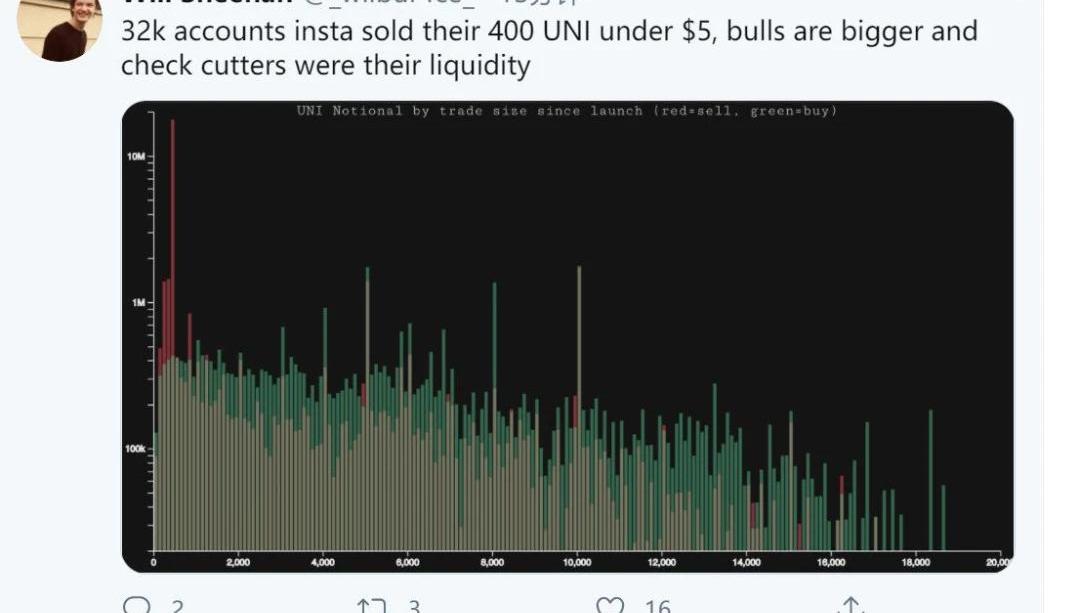
Task: Click the "18,000" x-axis tick label
Action: [915, 563]
